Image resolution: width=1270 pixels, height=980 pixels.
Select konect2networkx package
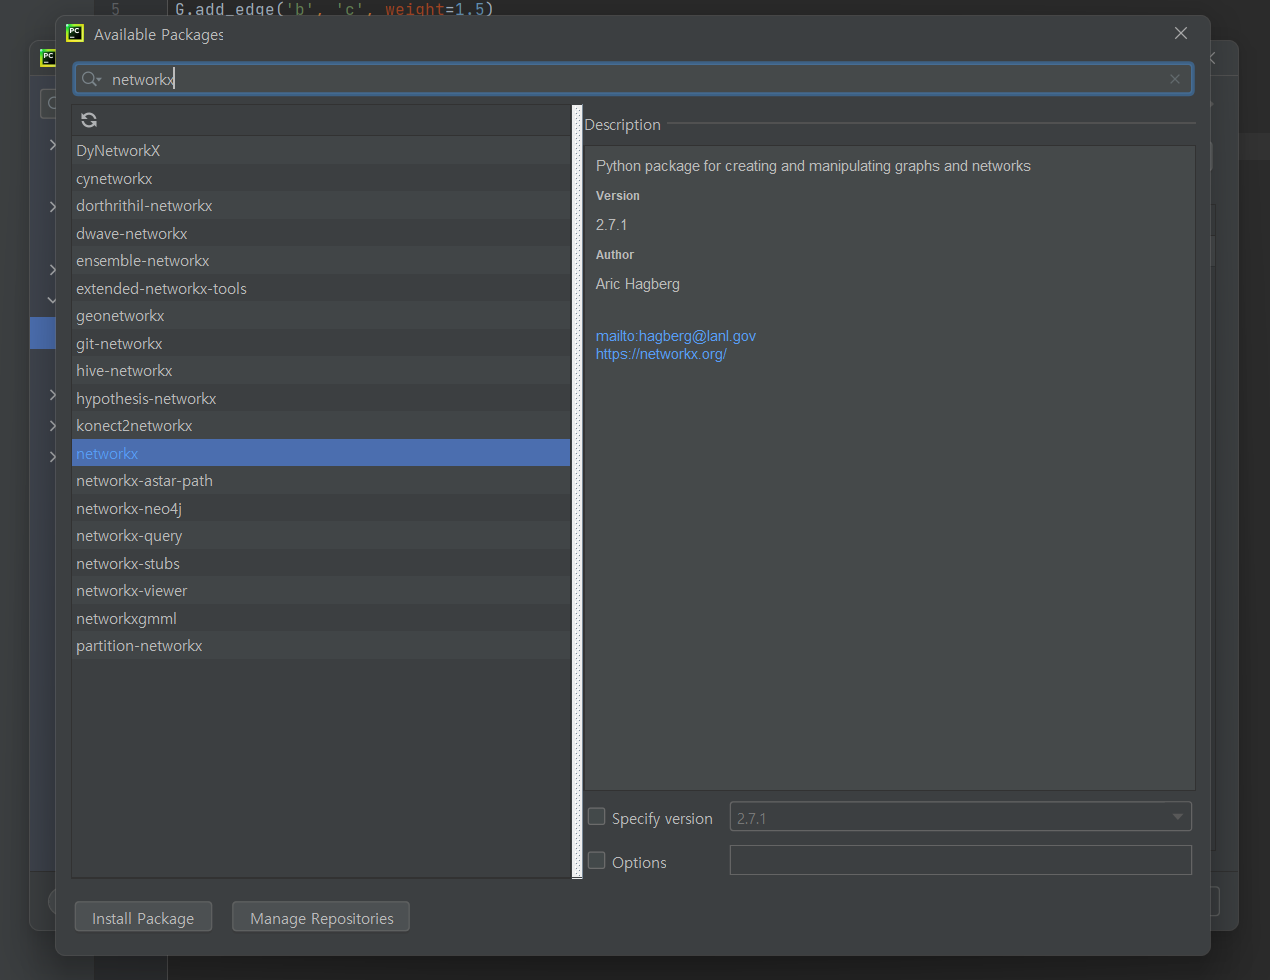click(x=321, y=426)
